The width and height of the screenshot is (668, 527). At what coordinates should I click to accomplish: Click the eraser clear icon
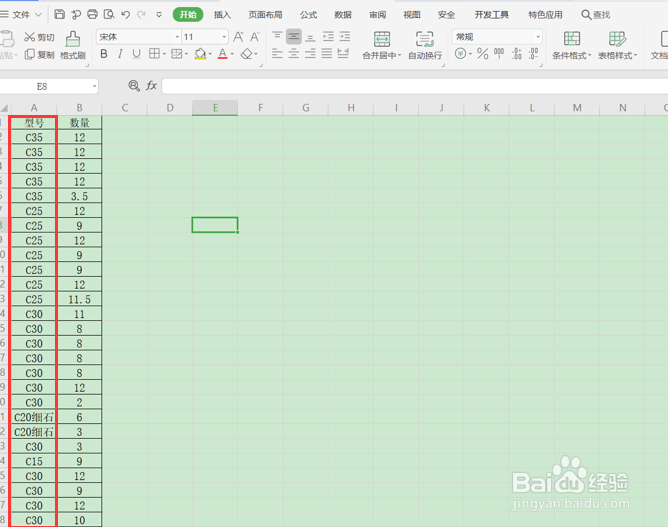(x=246, y=54)
